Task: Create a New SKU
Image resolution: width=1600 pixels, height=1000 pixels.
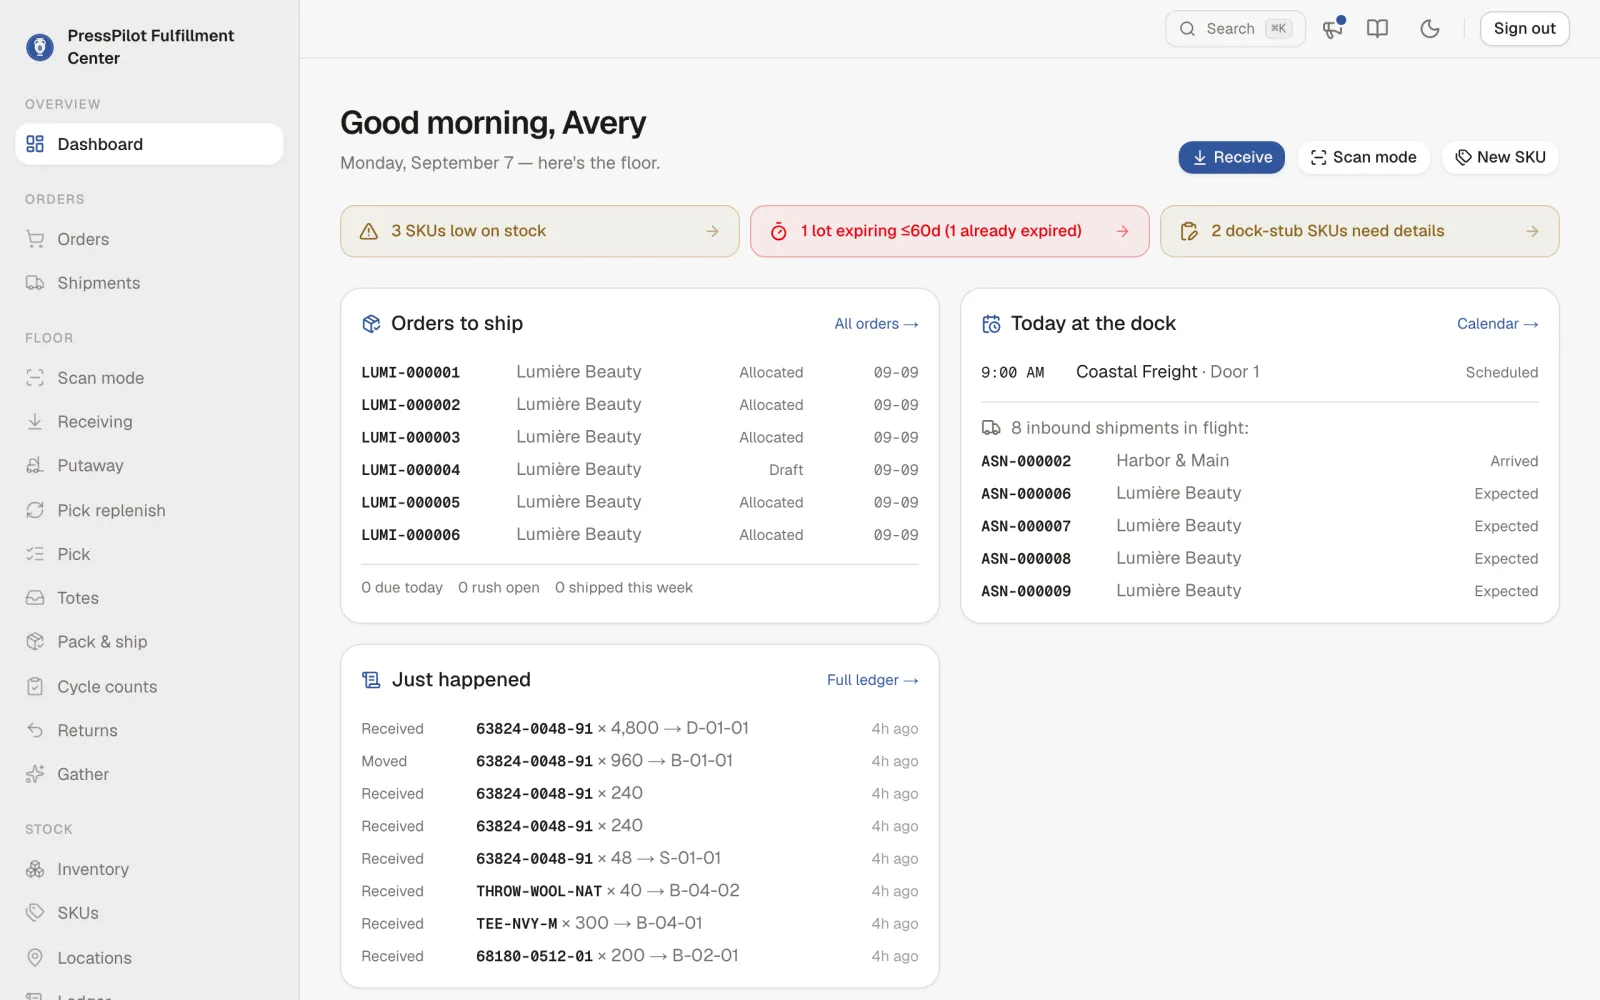Action: [x=1500, y=157]
